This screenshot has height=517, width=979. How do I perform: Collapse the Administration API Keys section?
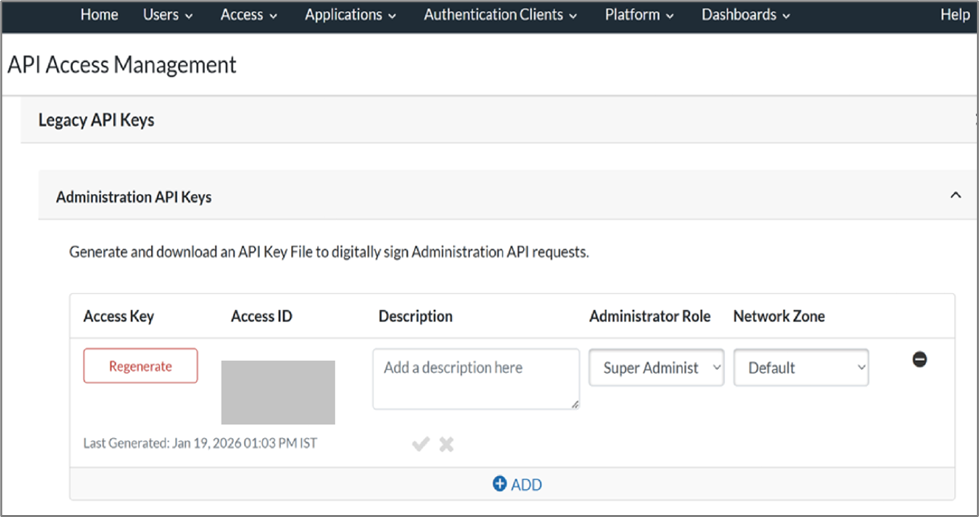(x=955, y=196)
